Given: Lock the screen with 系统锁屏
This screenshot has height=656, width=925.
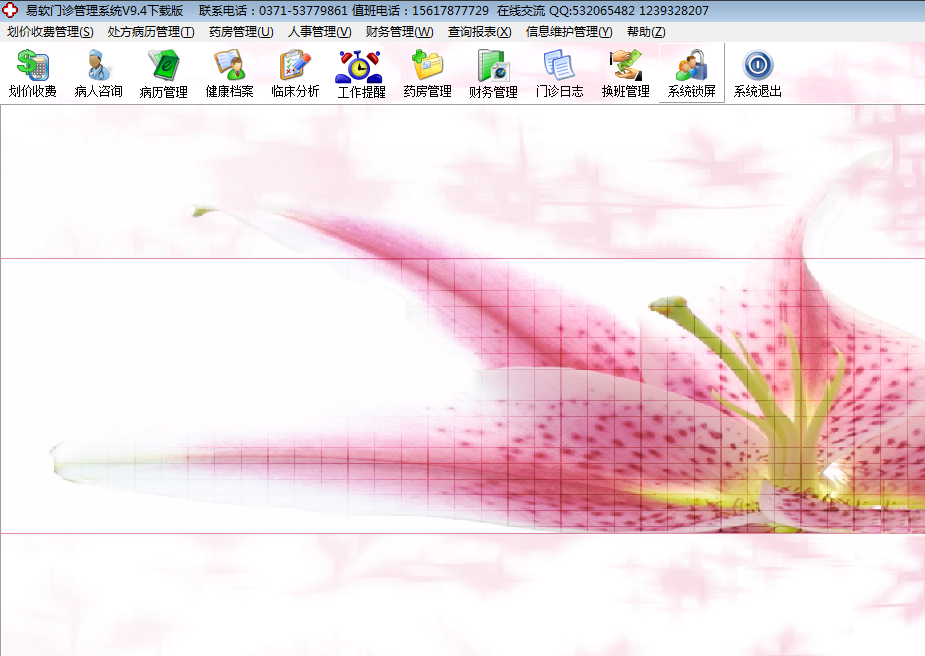Looking at the screenshot, I should (691, 73).
